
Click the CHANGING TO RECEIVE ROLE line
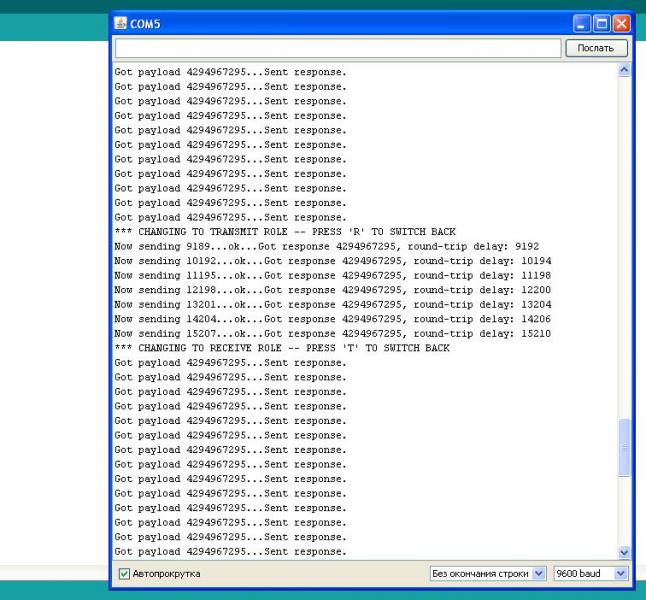(282, 348)
